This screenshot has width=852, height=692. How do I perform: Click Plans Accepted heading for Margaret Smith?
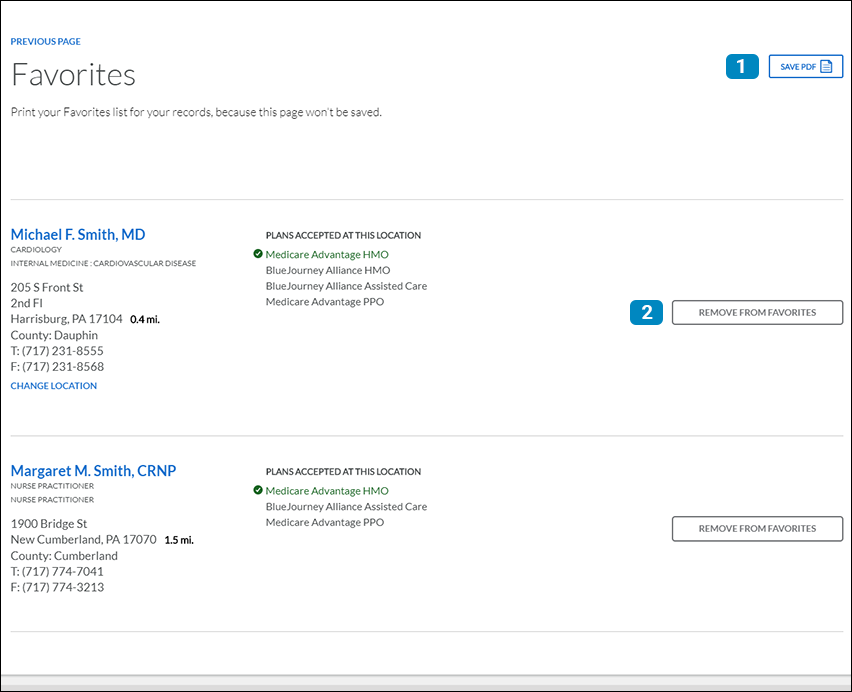click(343, 471)
